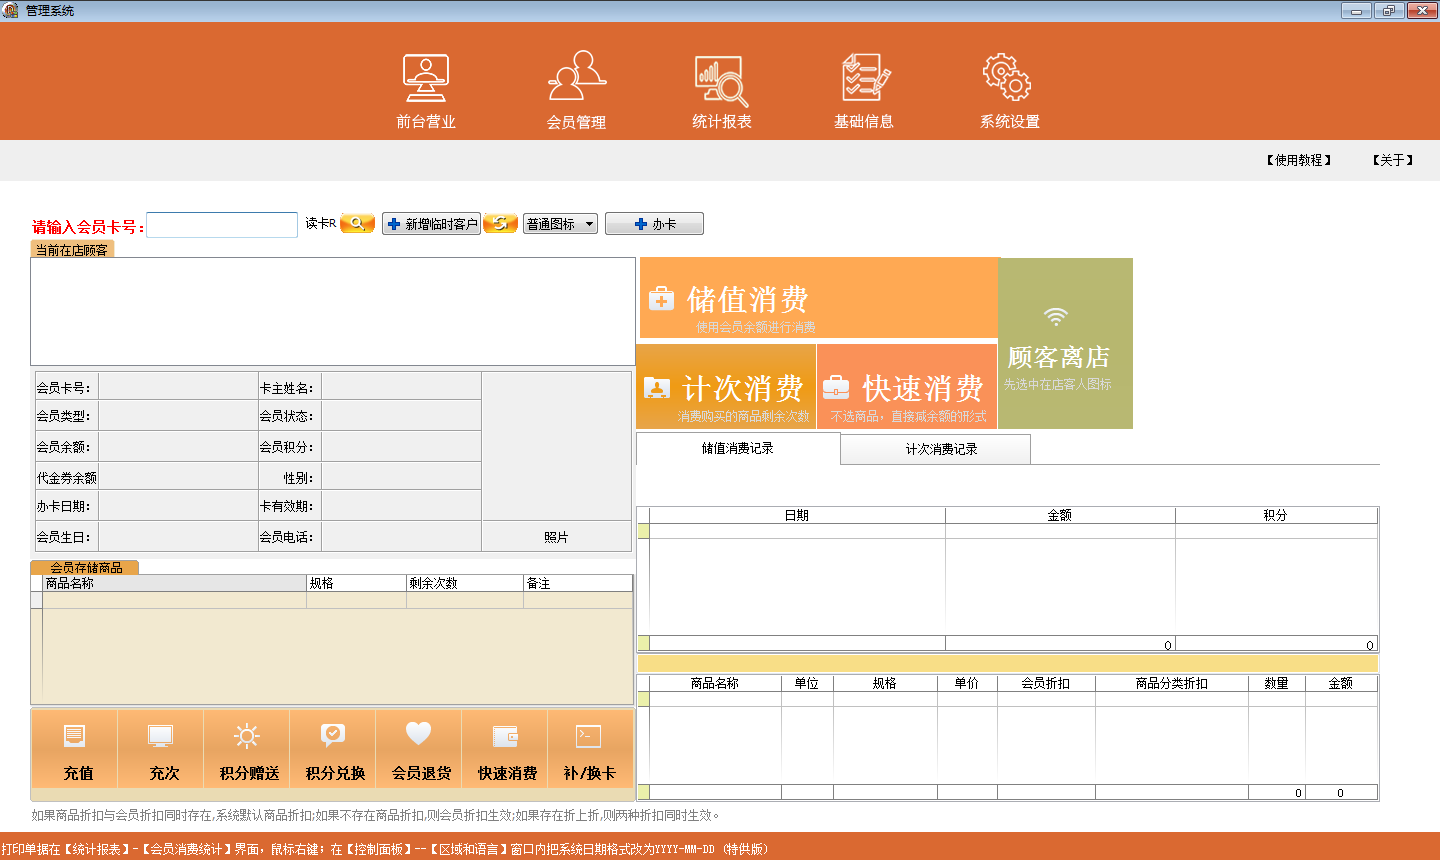Click the 数量 column header
The image size is (1440, 860).
1276,683
